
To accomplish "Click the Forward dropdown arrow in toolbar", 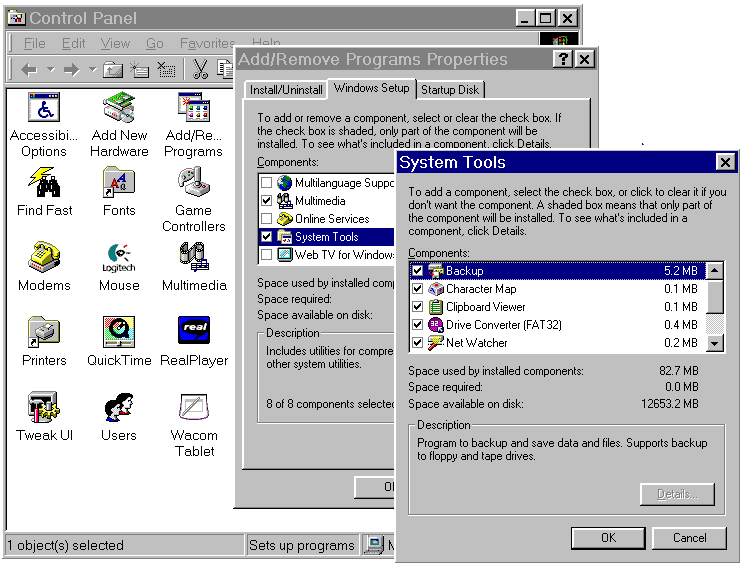I will pyautogui.click(x=92, y=70).
